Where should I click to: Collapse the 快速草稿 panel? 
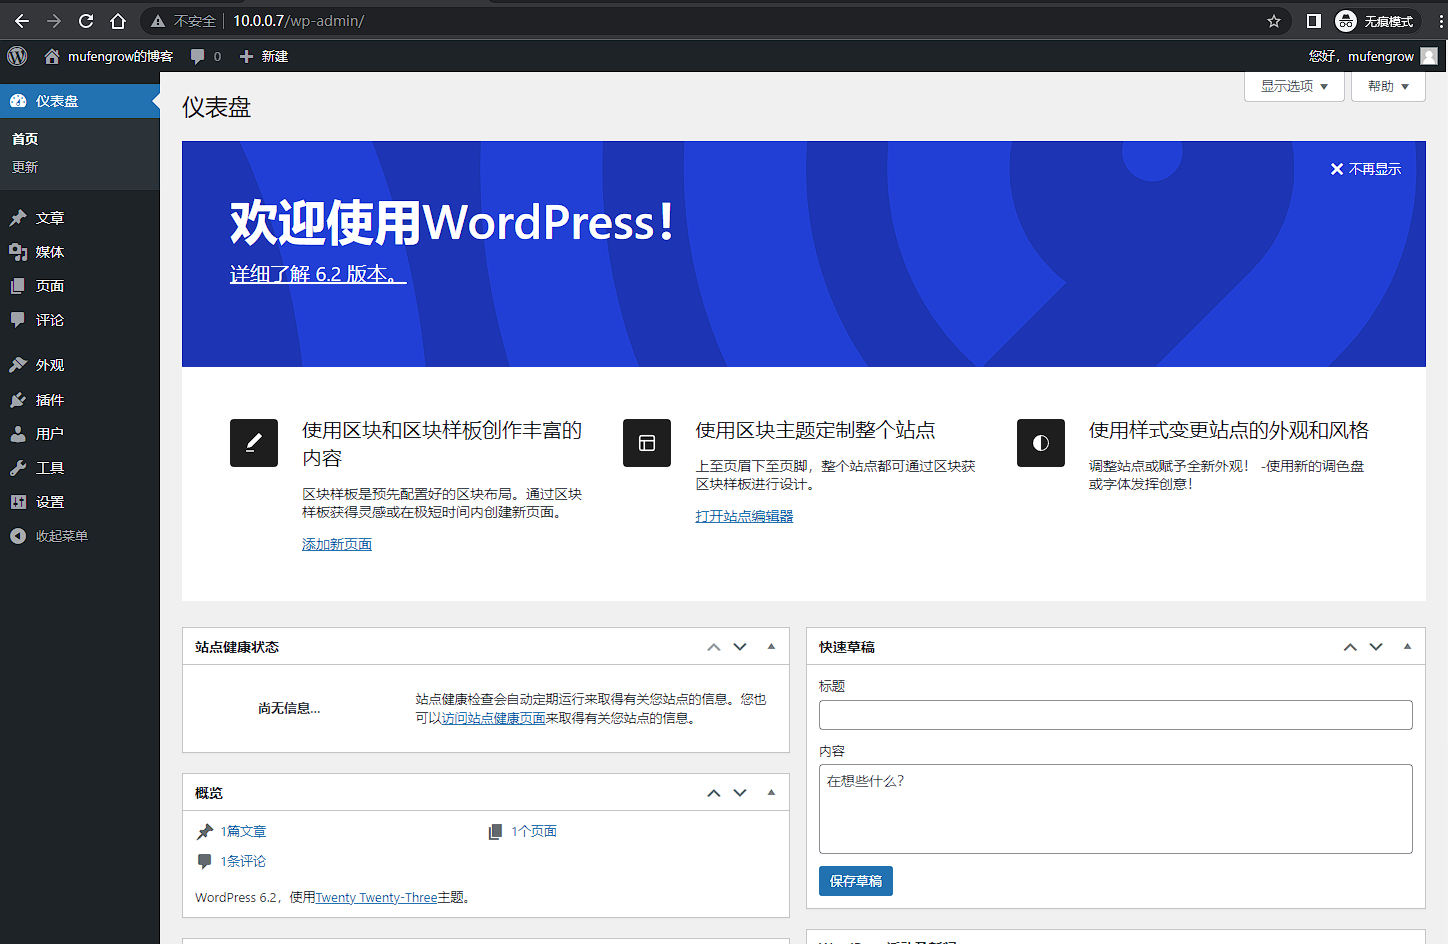click(x=1407, y=647)
